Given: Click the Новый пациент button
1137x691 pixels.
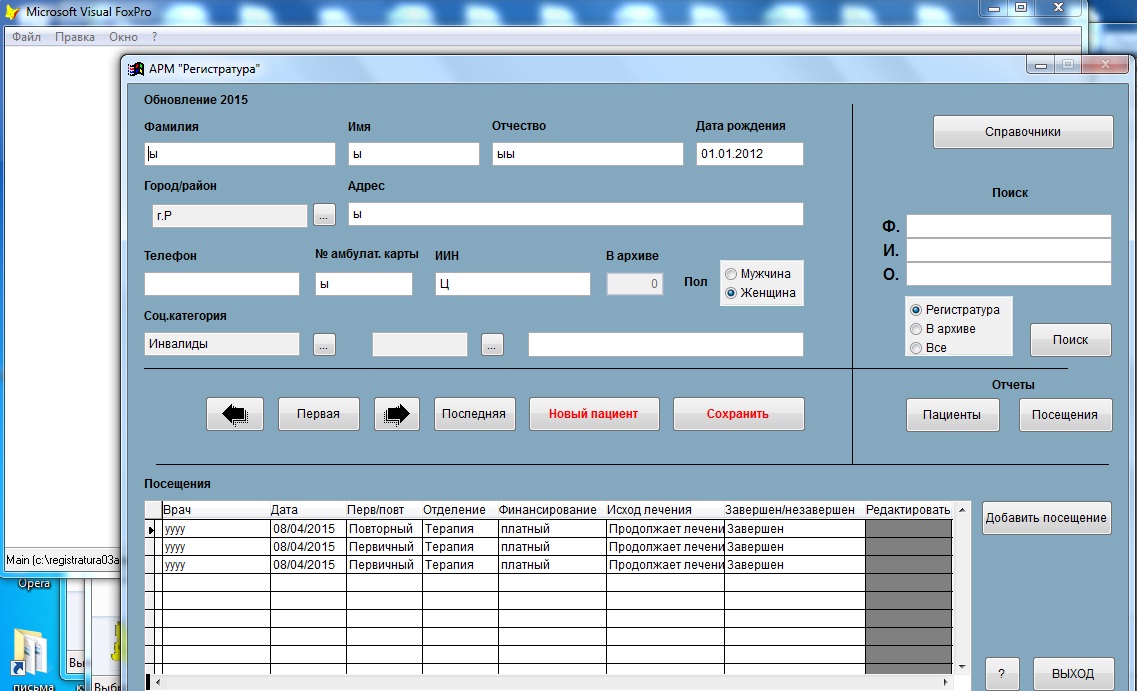Looking at the screenshot, I should point(594,414).
